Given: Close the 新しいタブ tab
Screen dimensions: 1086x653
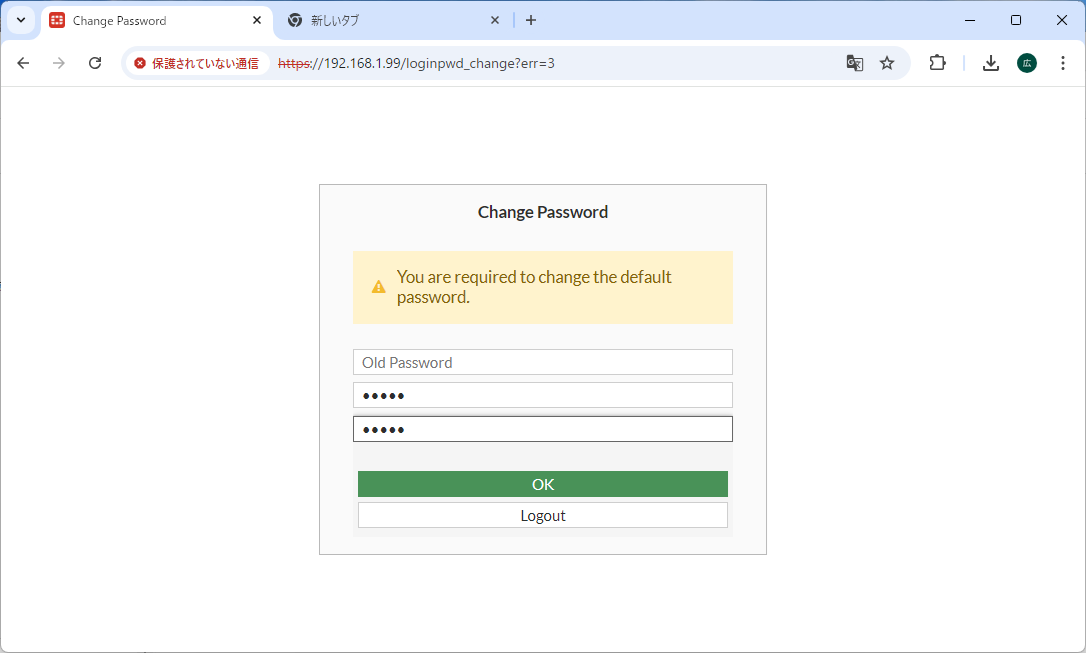Looking at the screenshot, I should [495, 21].
